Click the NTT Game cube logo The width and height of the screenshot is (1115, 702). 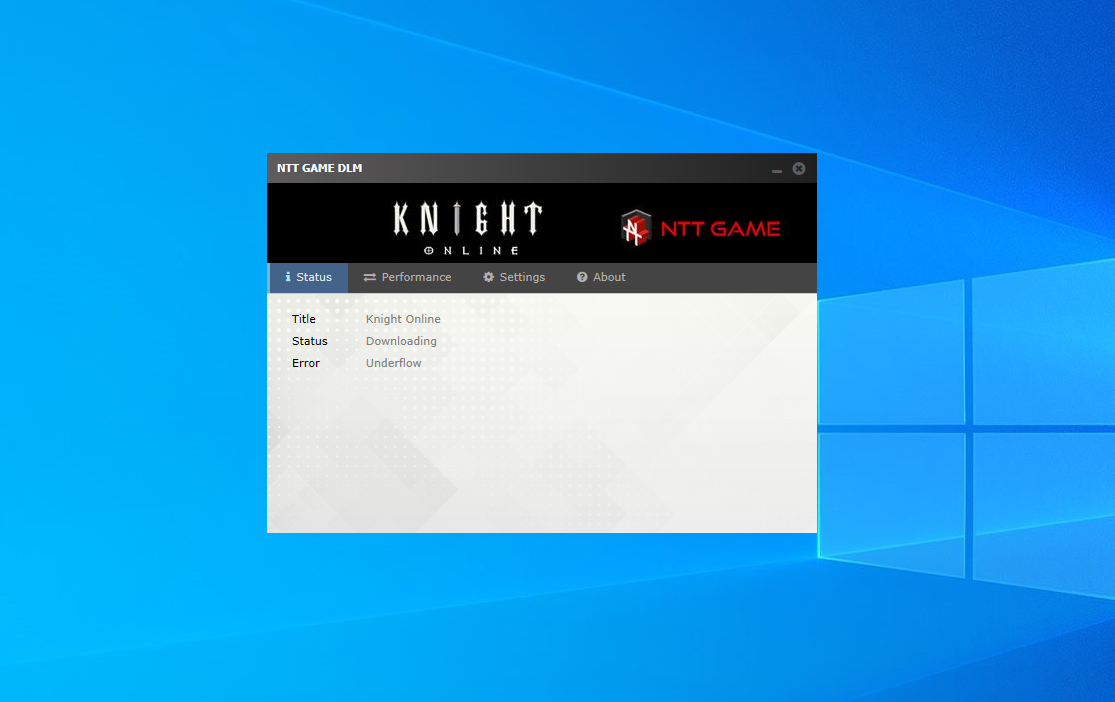(x=636, y=228)
